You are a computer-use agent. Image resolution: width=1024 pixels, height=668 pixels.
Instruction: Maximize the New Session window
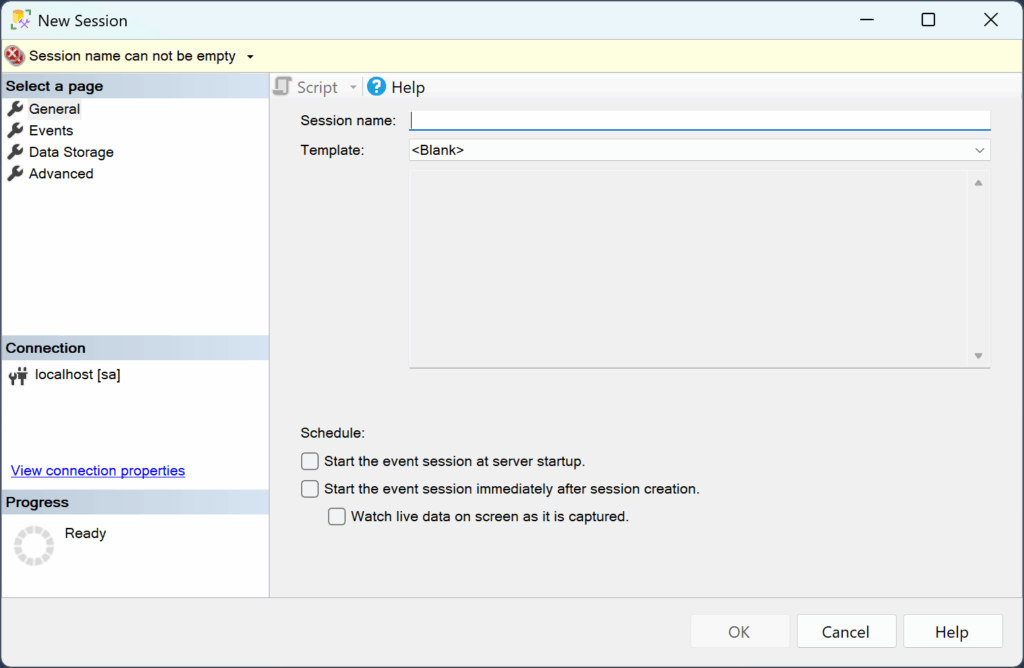point(928,20)
